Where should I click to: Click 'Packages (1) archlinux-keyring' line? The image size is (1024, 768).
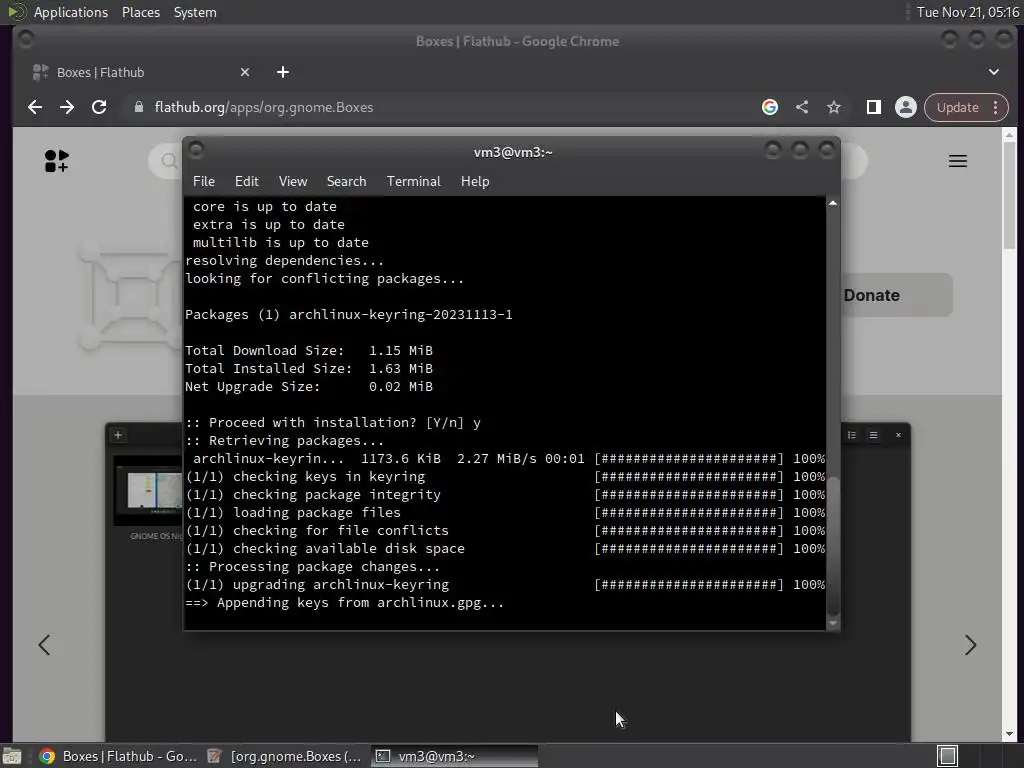[349, 315]
